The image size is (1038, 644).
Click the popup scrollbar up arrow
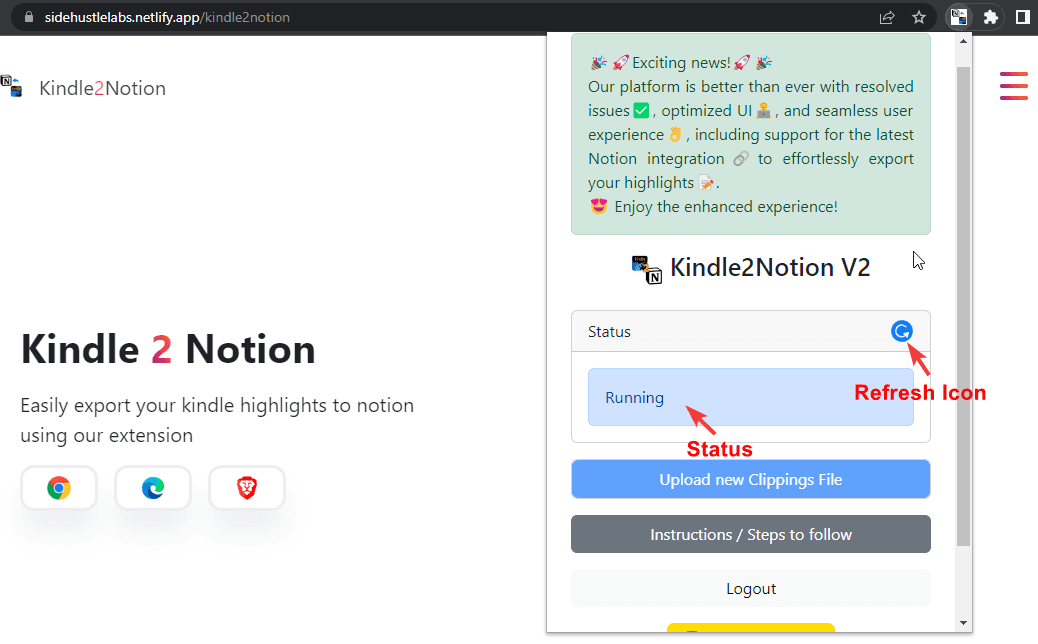click(x=963, y=41)
